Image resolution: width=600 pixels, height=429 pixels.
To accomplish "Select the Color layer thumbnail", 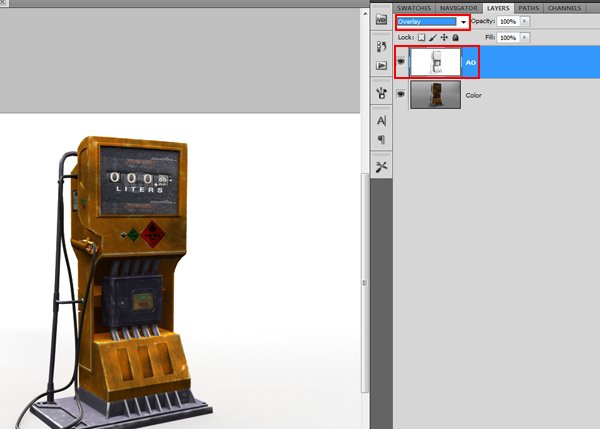I will coord(435,95).
